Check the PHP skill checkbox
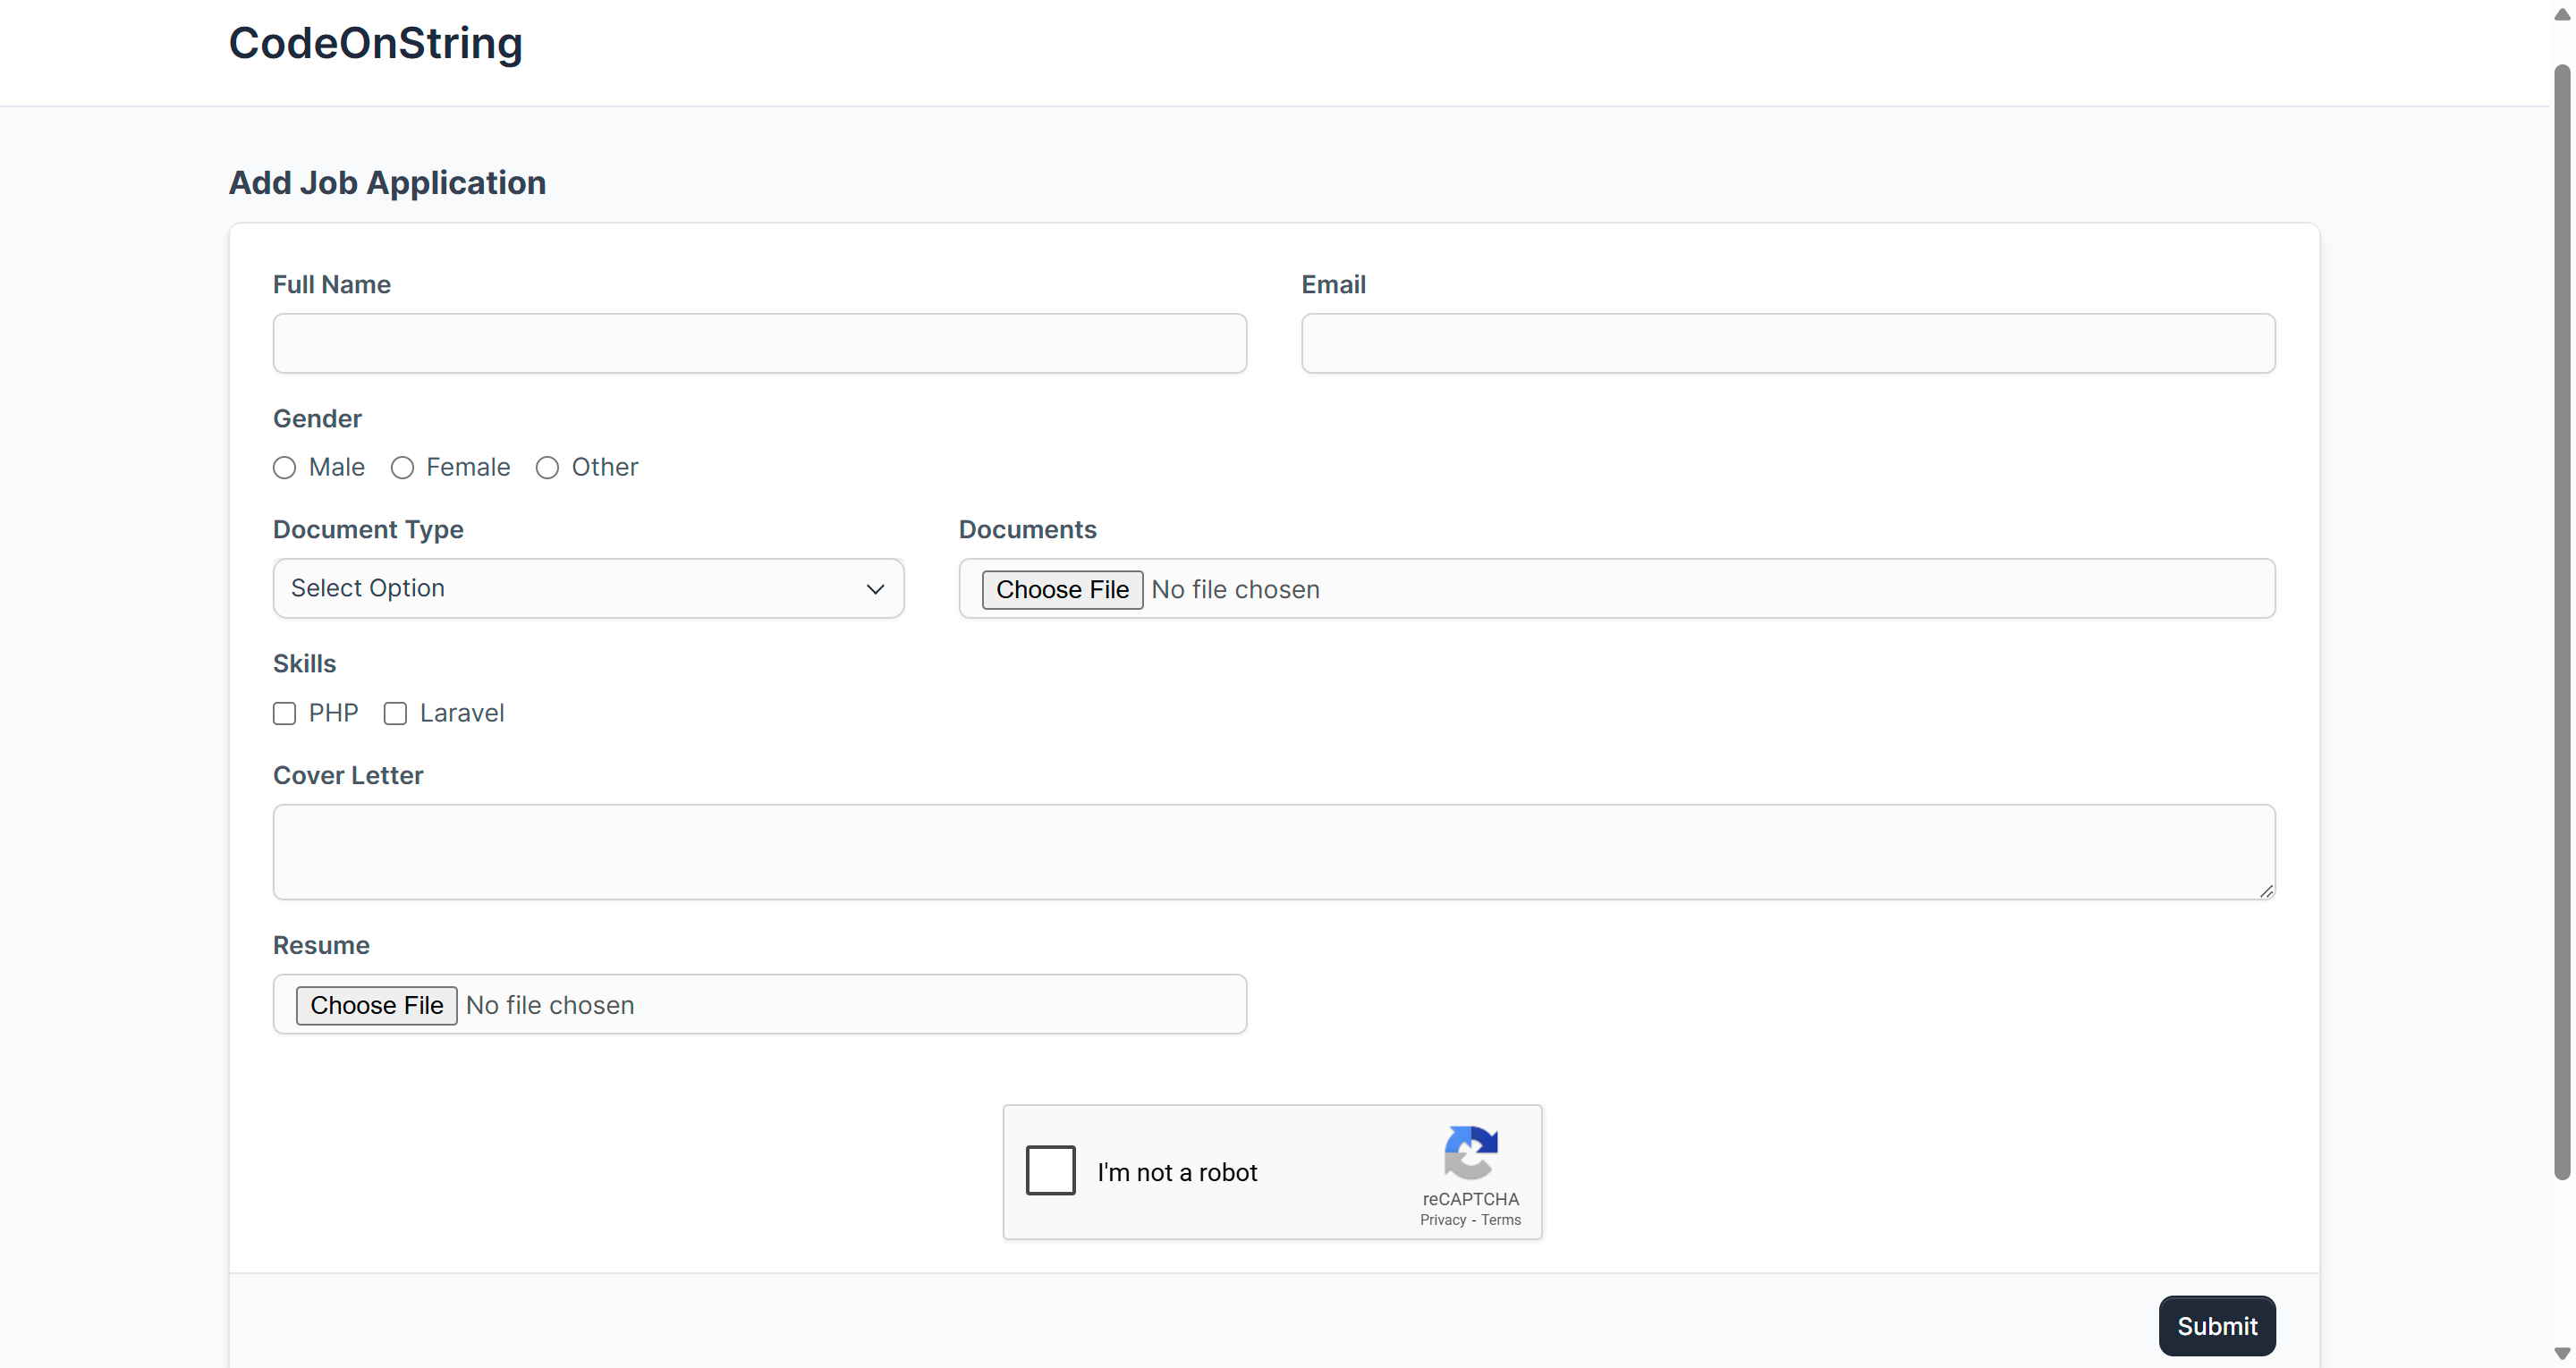 click(x=285, y=713)
